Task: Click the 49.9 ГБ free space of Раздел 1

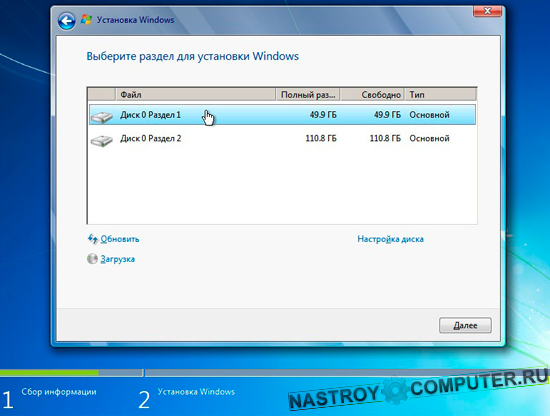Action: coord(387,115)
